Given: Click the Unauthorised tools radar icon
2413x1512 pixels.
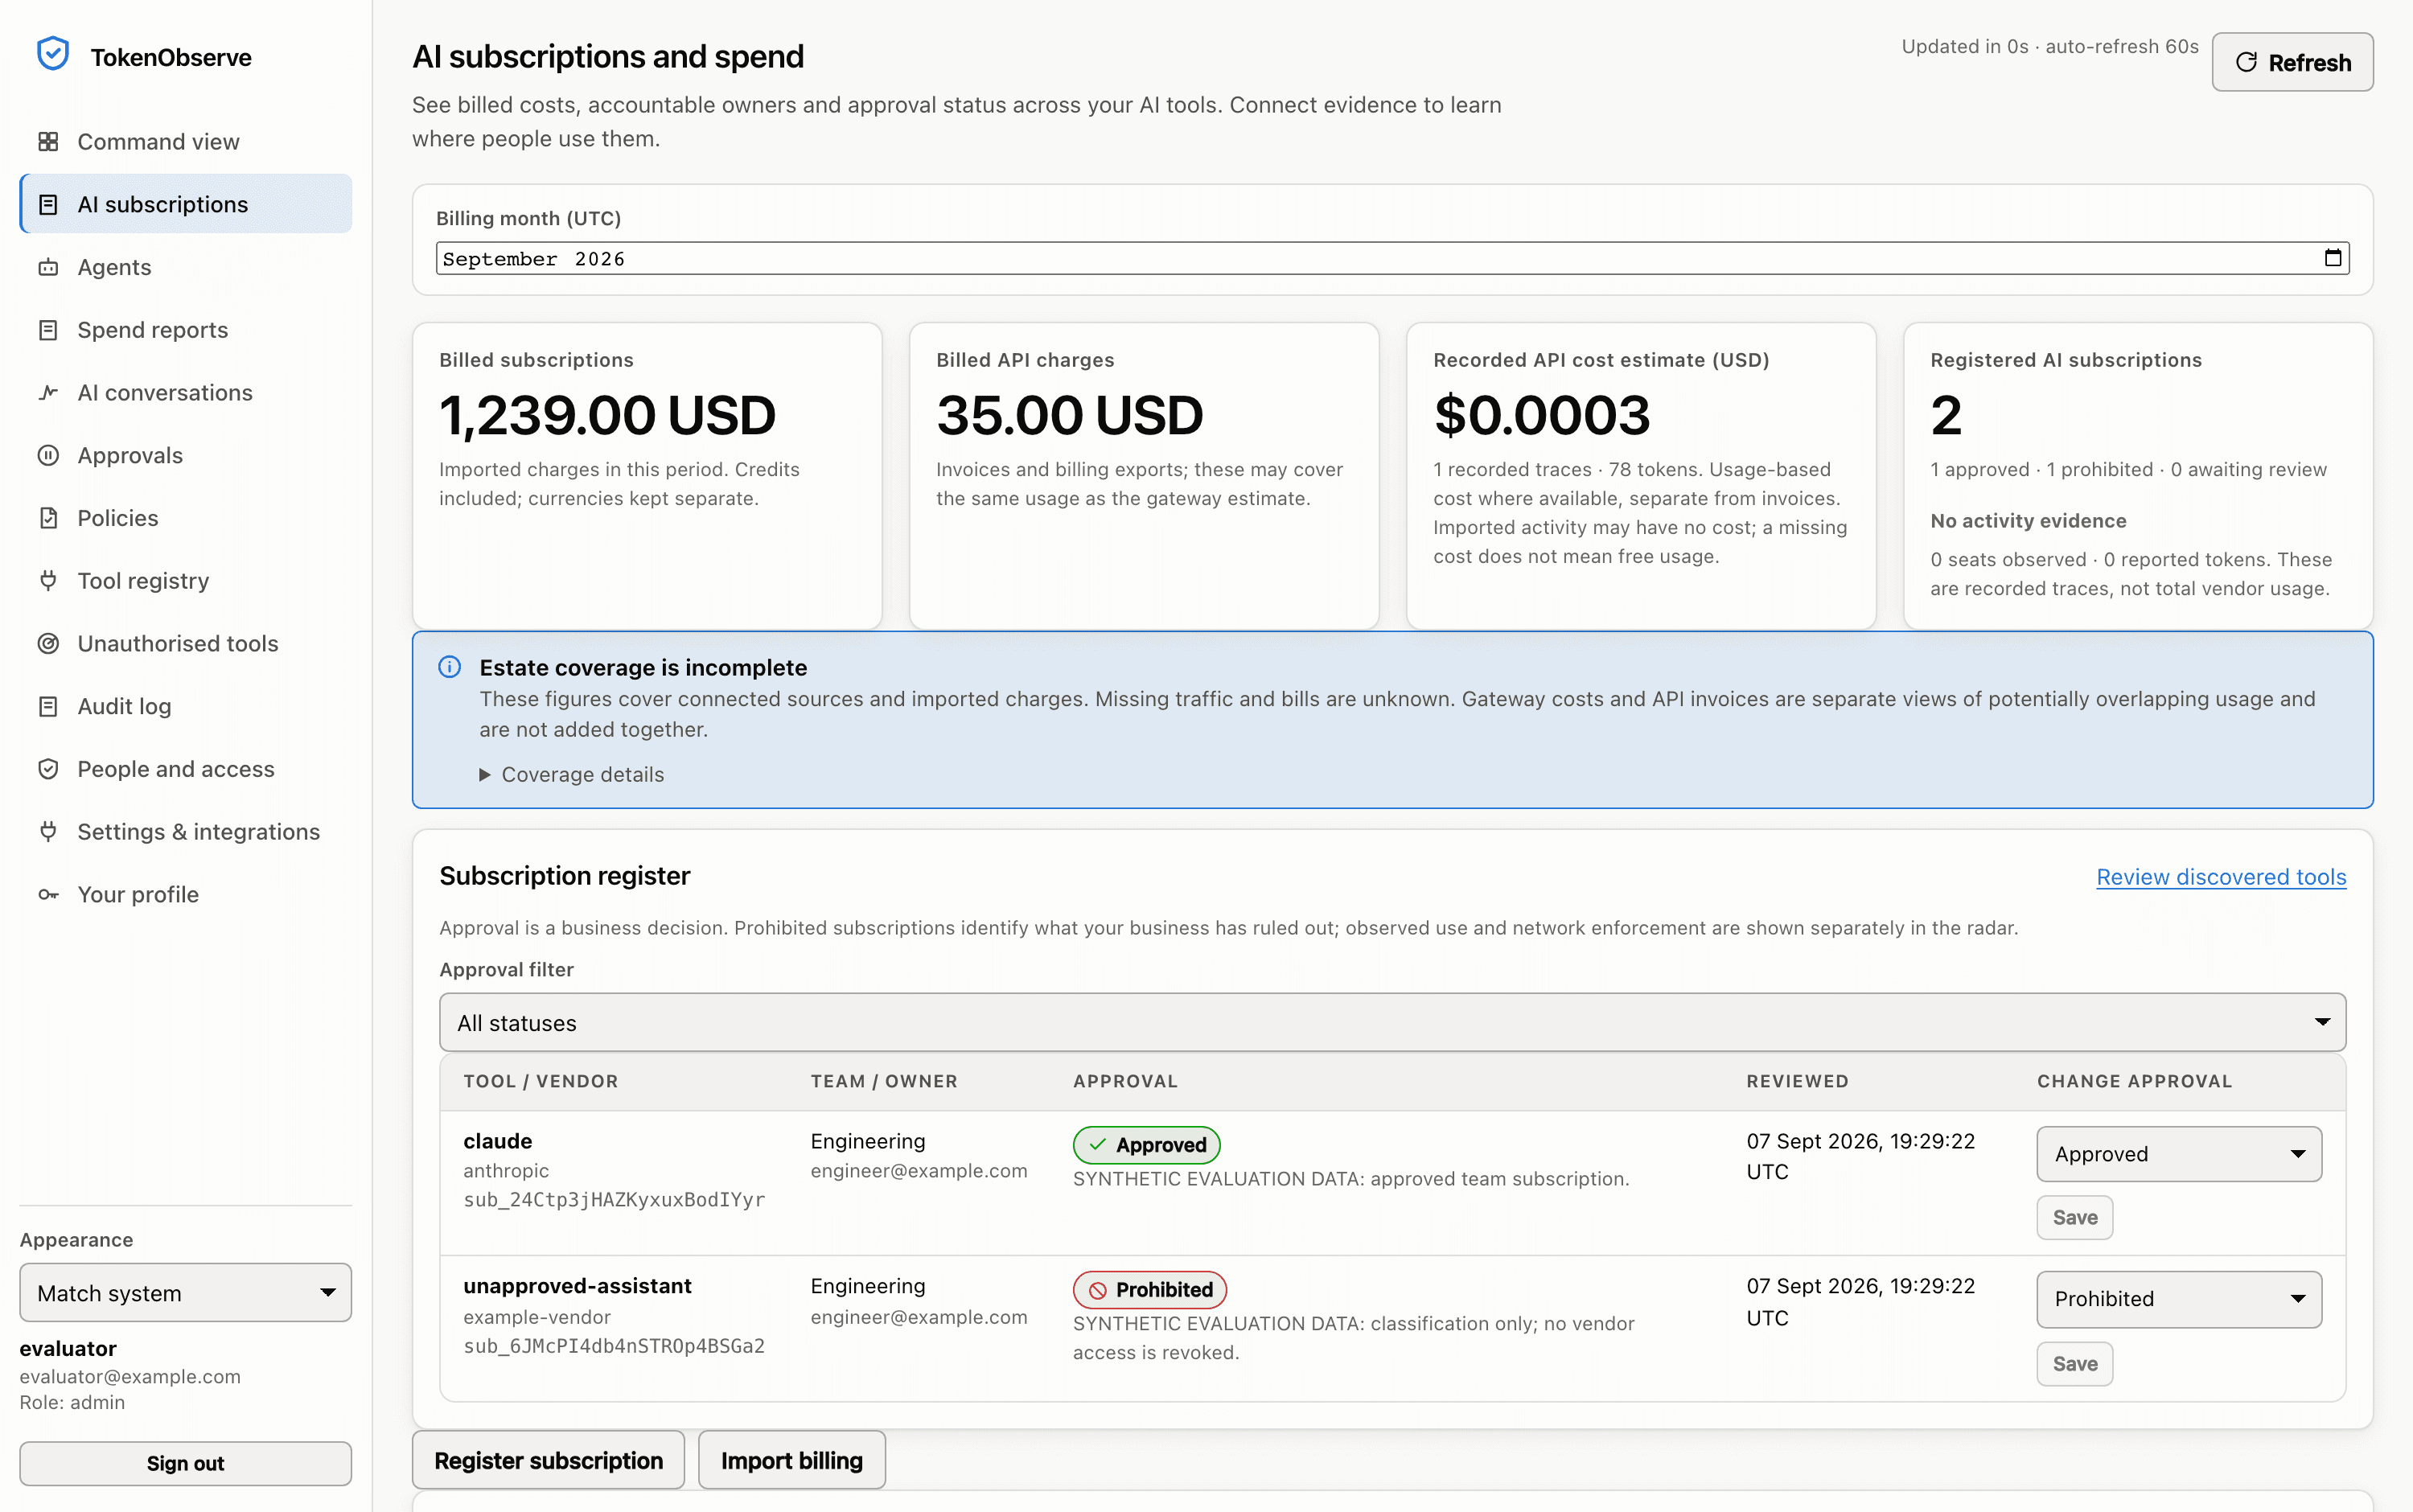Looking at the screenshot, I should [48, 643].
